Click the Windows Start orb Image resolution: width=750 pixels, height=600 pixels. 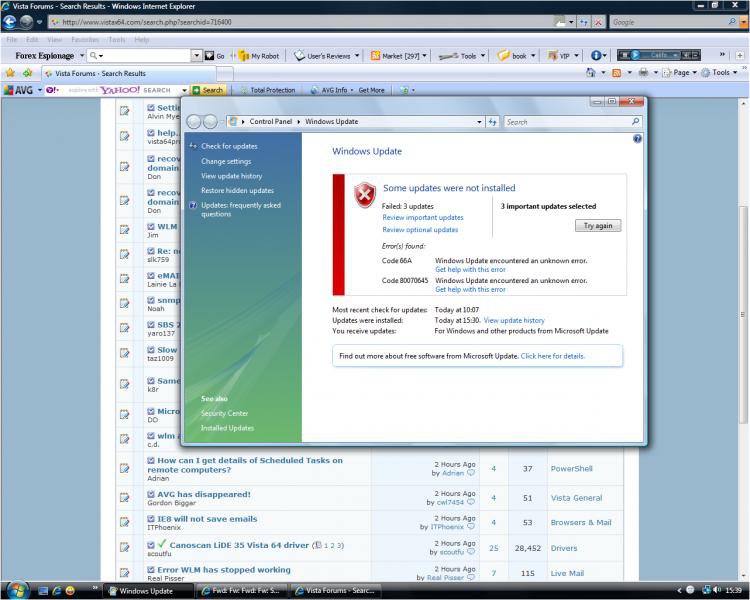coord(16,590)
